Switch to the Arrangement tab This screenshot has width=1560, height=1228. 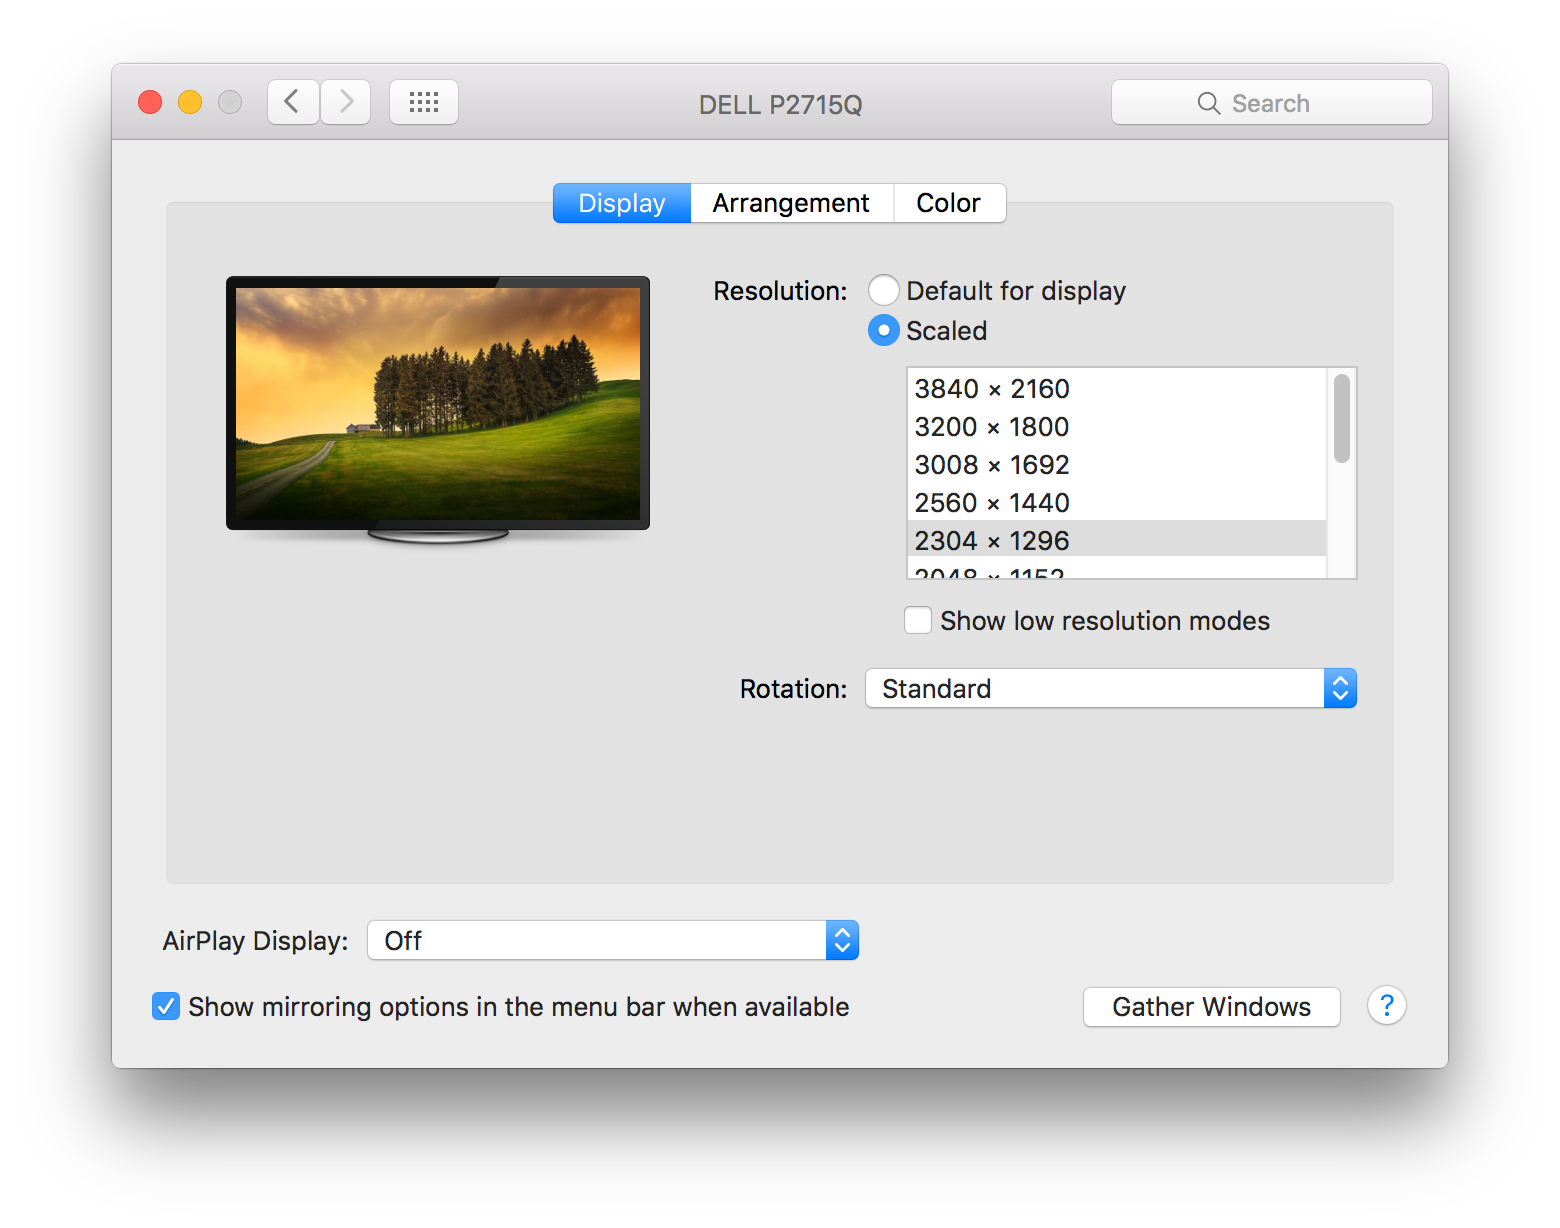[x=791, y=203]
